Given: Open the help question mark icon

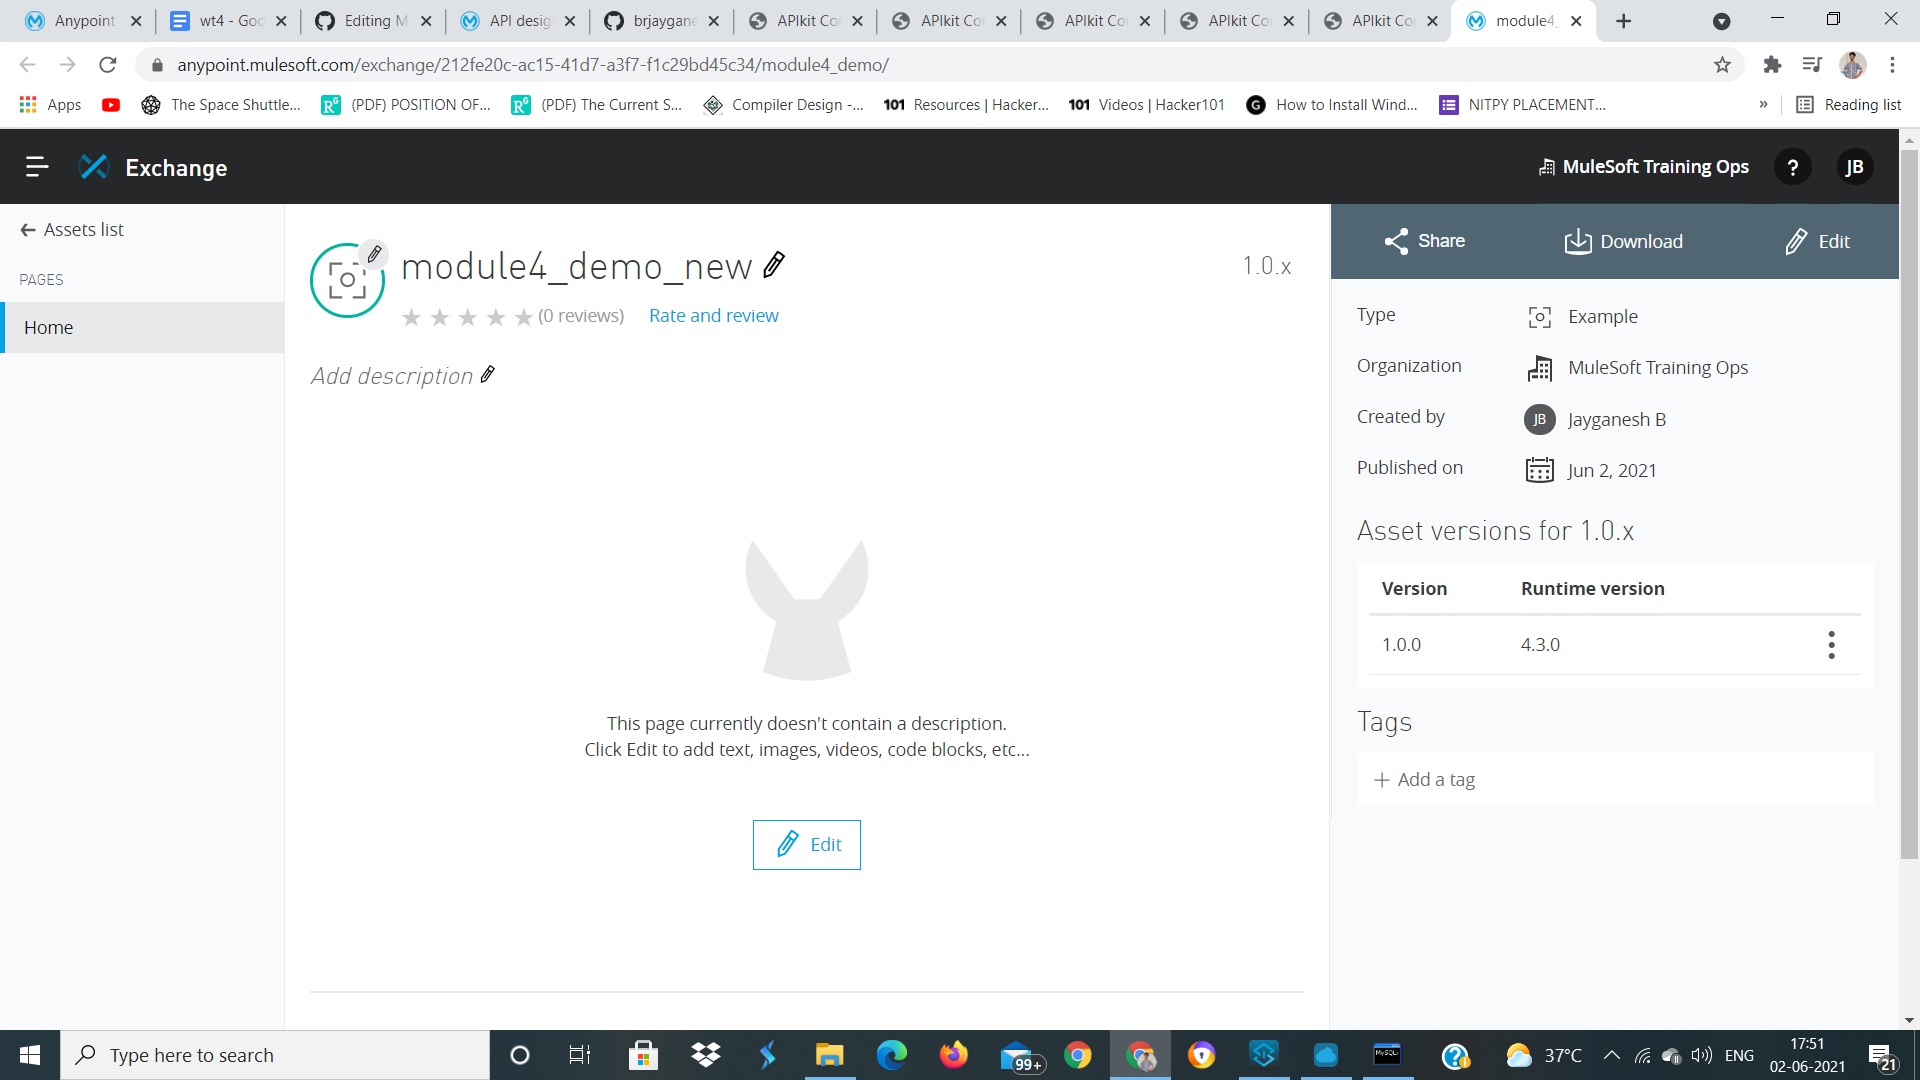Looking at the screenshot, I should [1792, 167].
